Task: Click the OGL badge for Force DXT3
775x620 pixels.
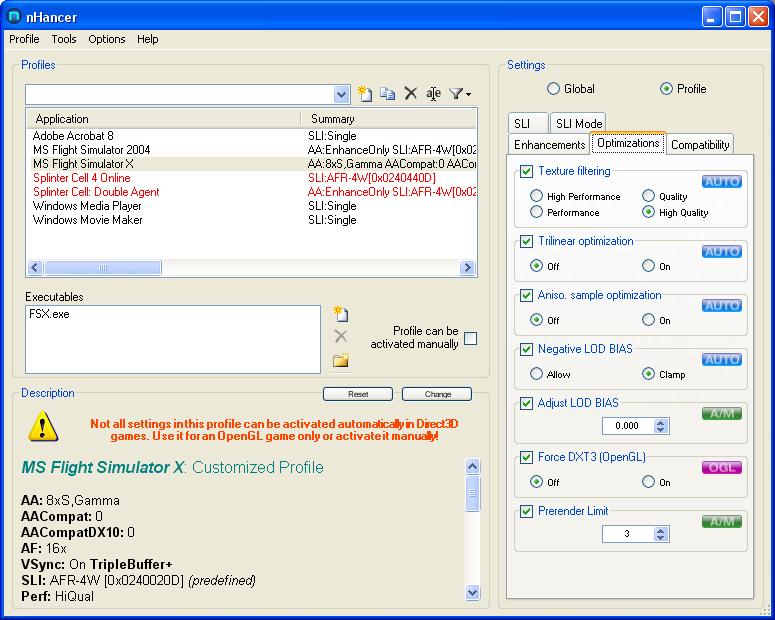Action: coord(721,467)
